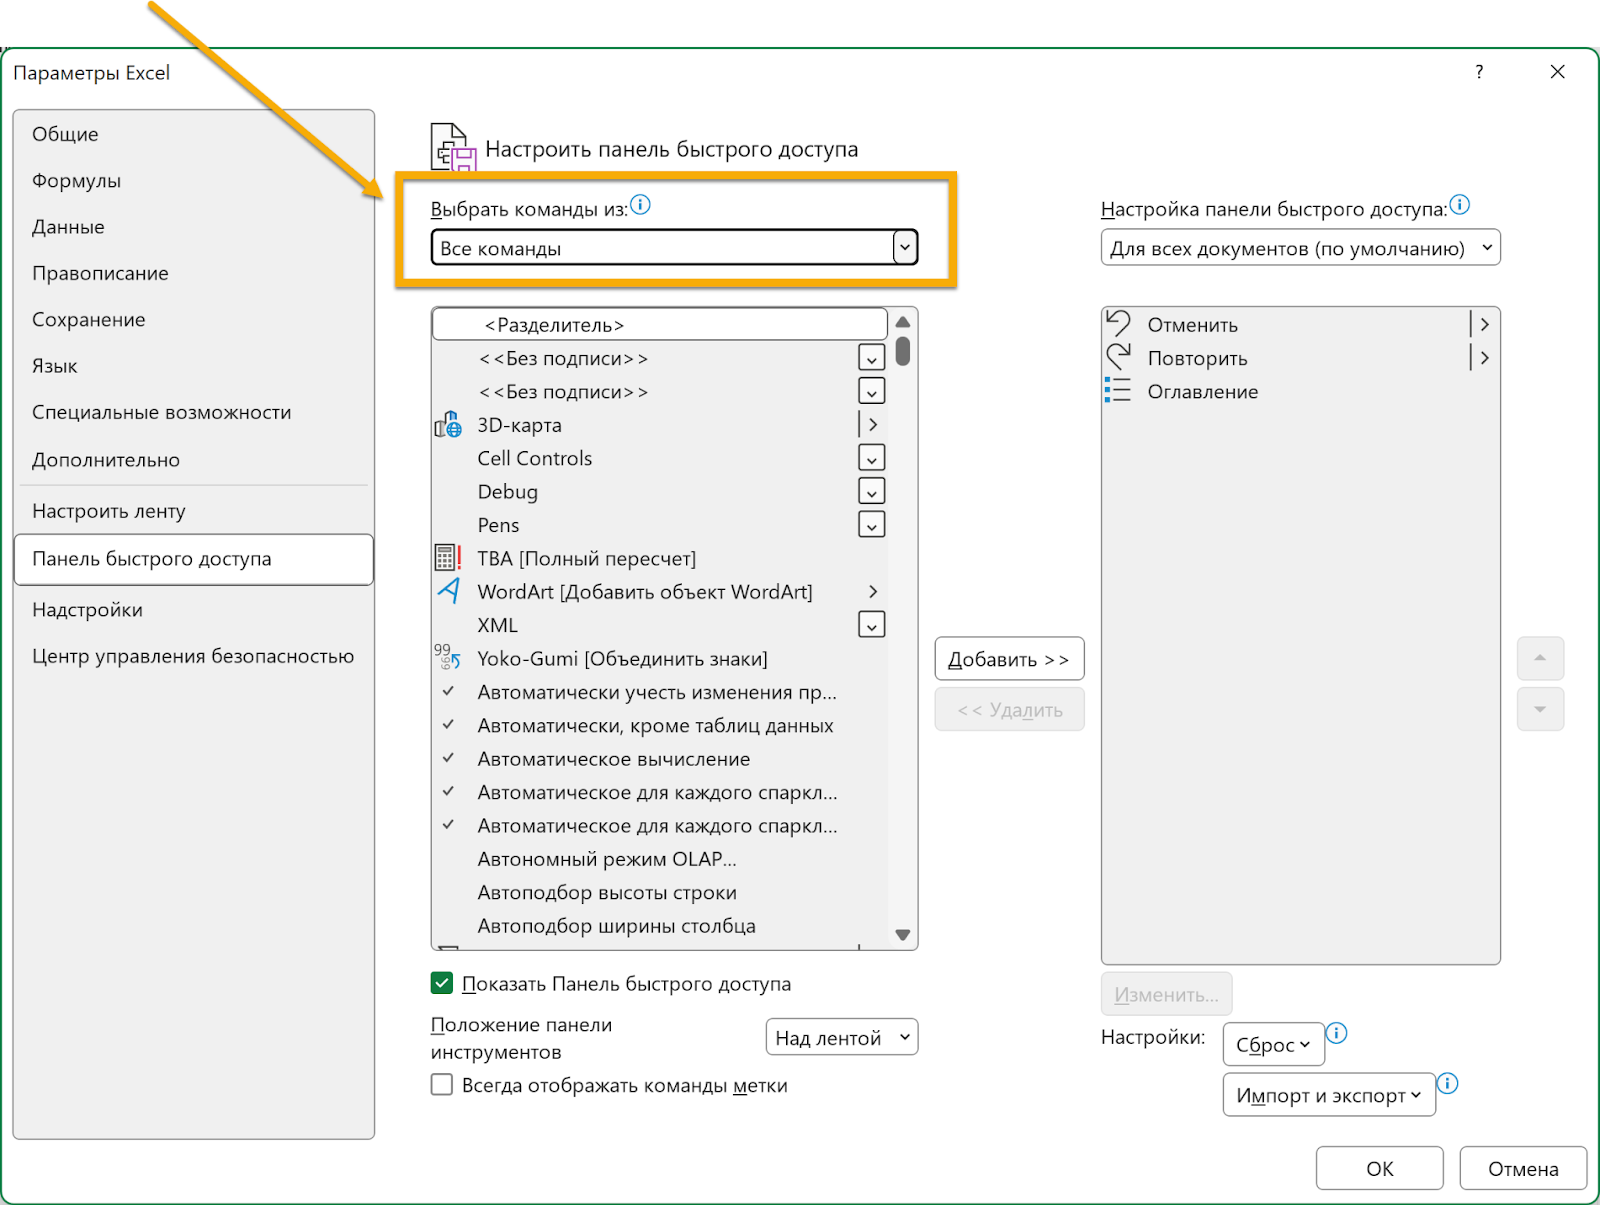Select Автономный режим OLAP... command

pos(660,859)
